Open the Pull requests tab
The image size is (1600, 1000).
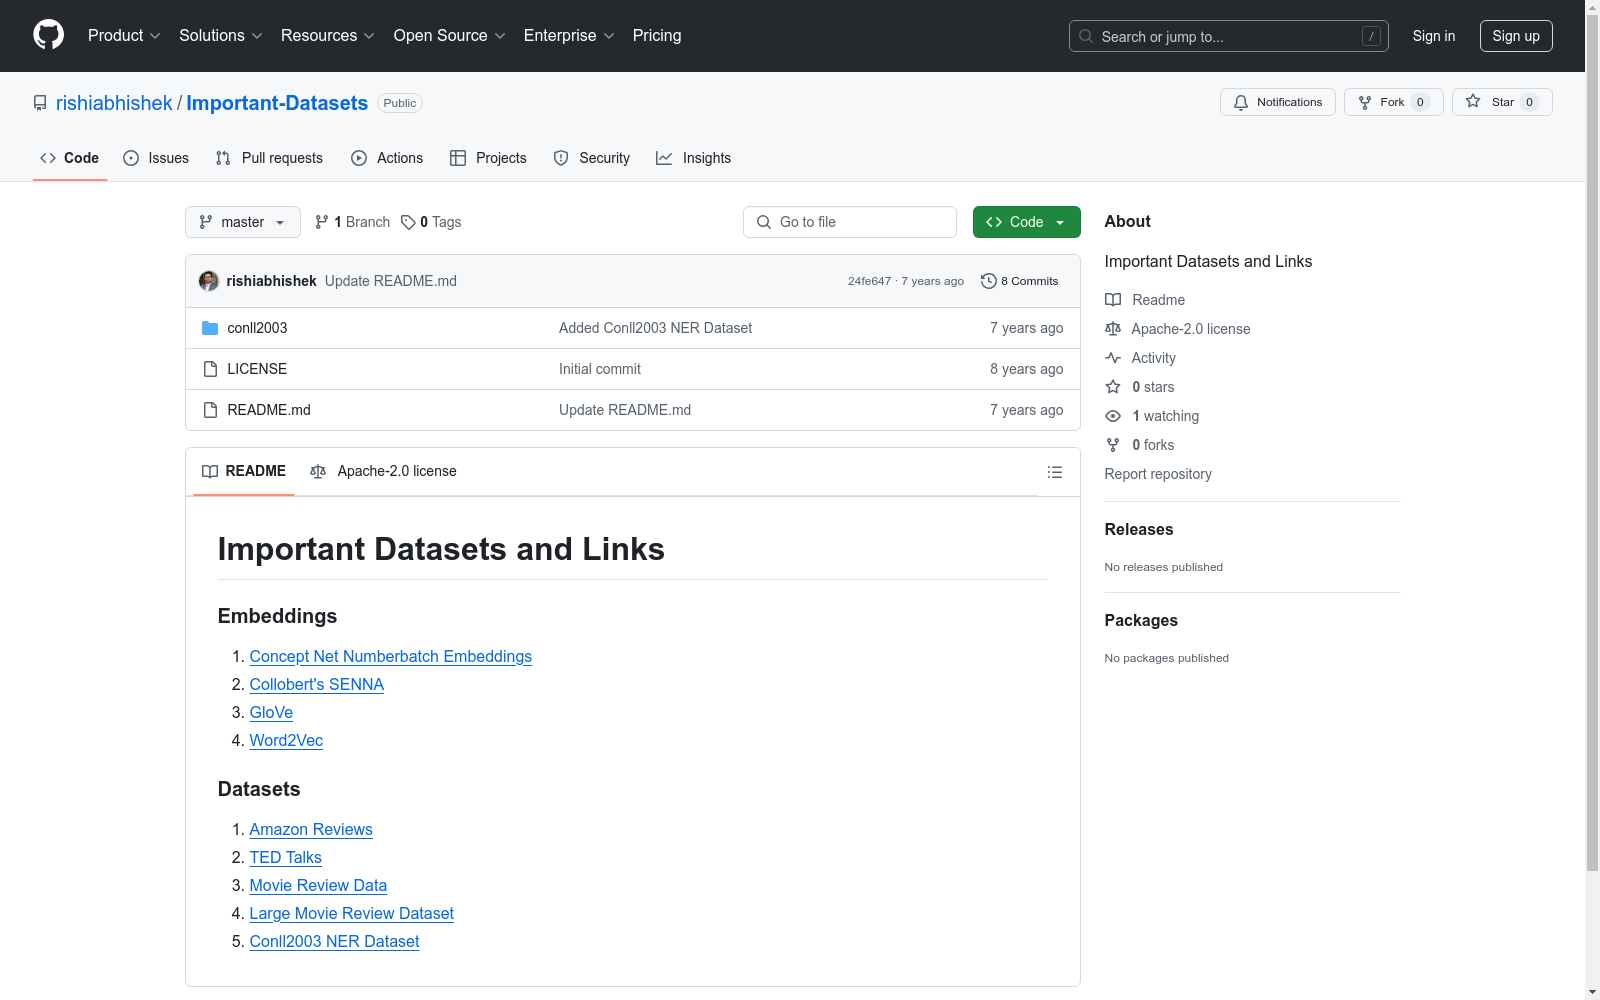click(269, 158)
